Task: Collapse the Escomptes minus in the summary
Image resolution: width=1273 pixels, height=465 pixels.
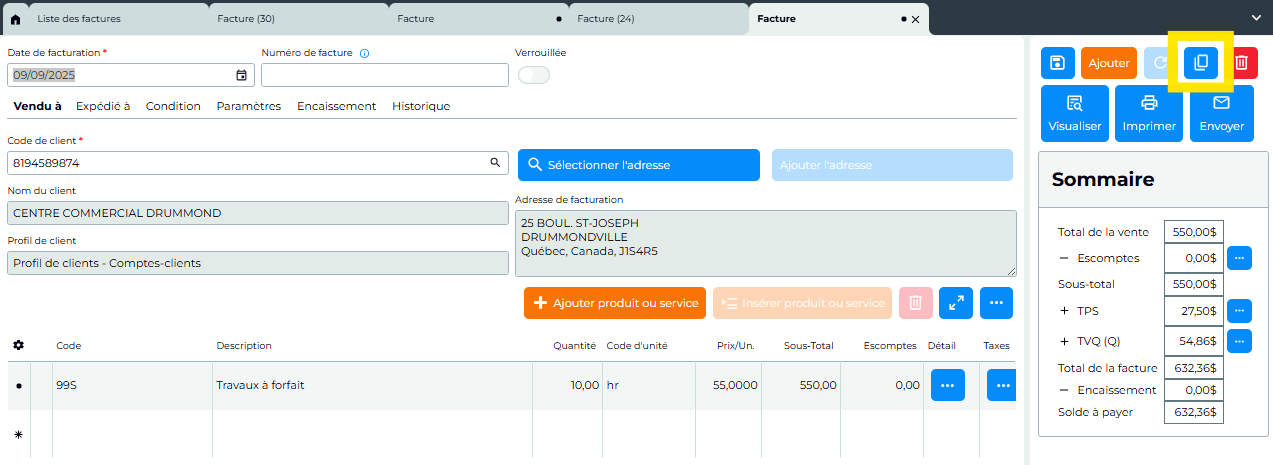Action: tap(1064, 258)
